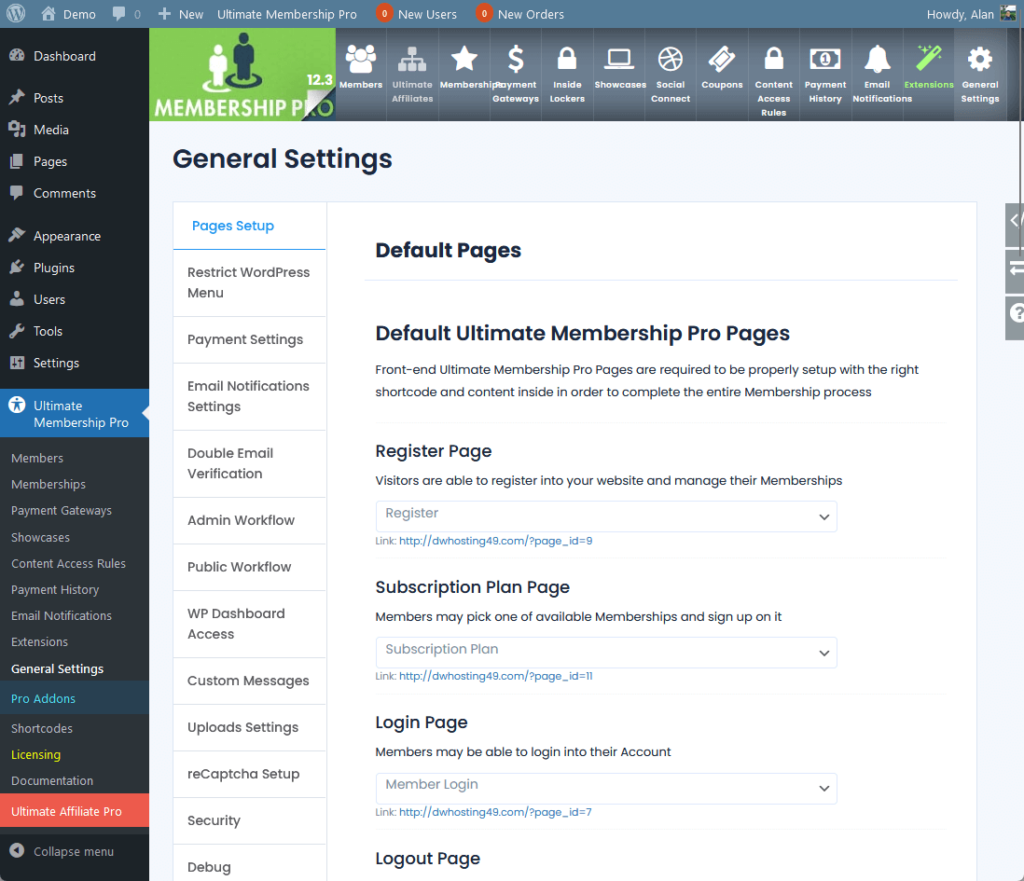Select Uploads Settings tab
Screen dimensions: 1024x881
click(249, 727)
